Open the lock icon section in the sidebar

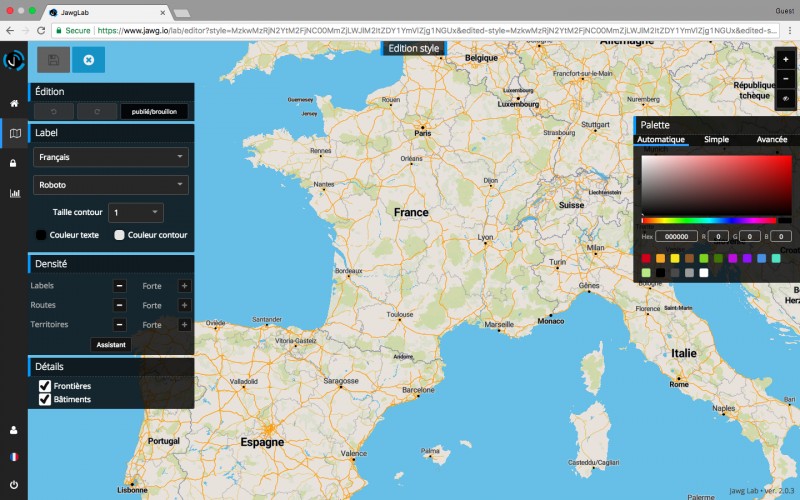[14, 163]
